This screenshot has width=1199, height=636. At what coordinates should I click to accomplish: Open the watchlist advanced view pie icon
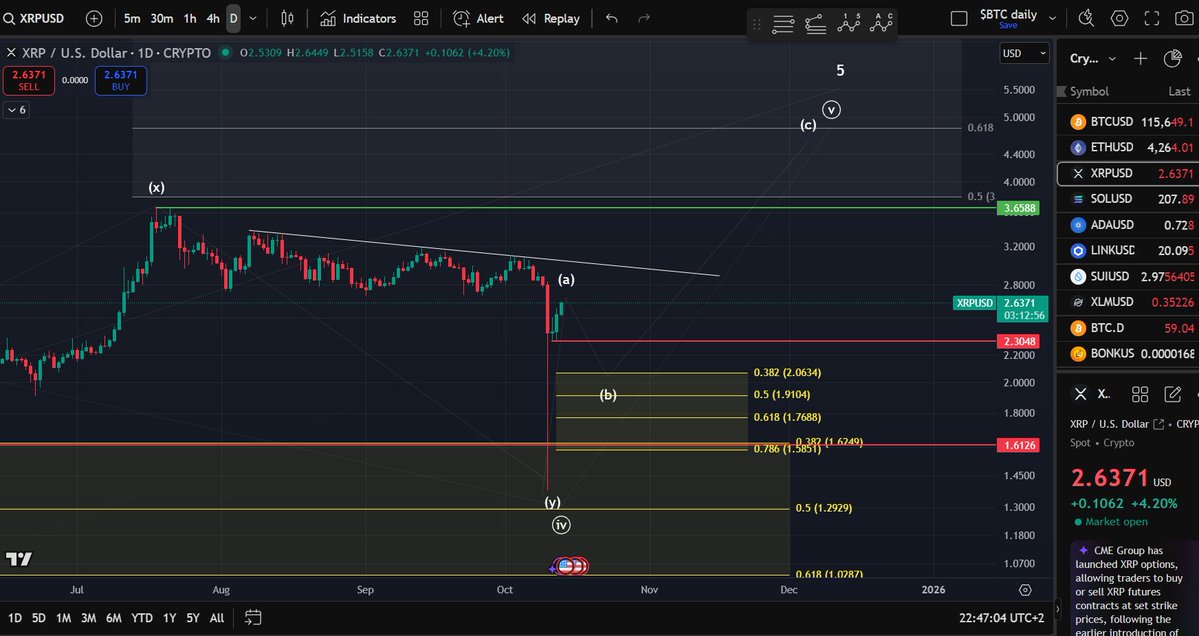[1172, 59]
